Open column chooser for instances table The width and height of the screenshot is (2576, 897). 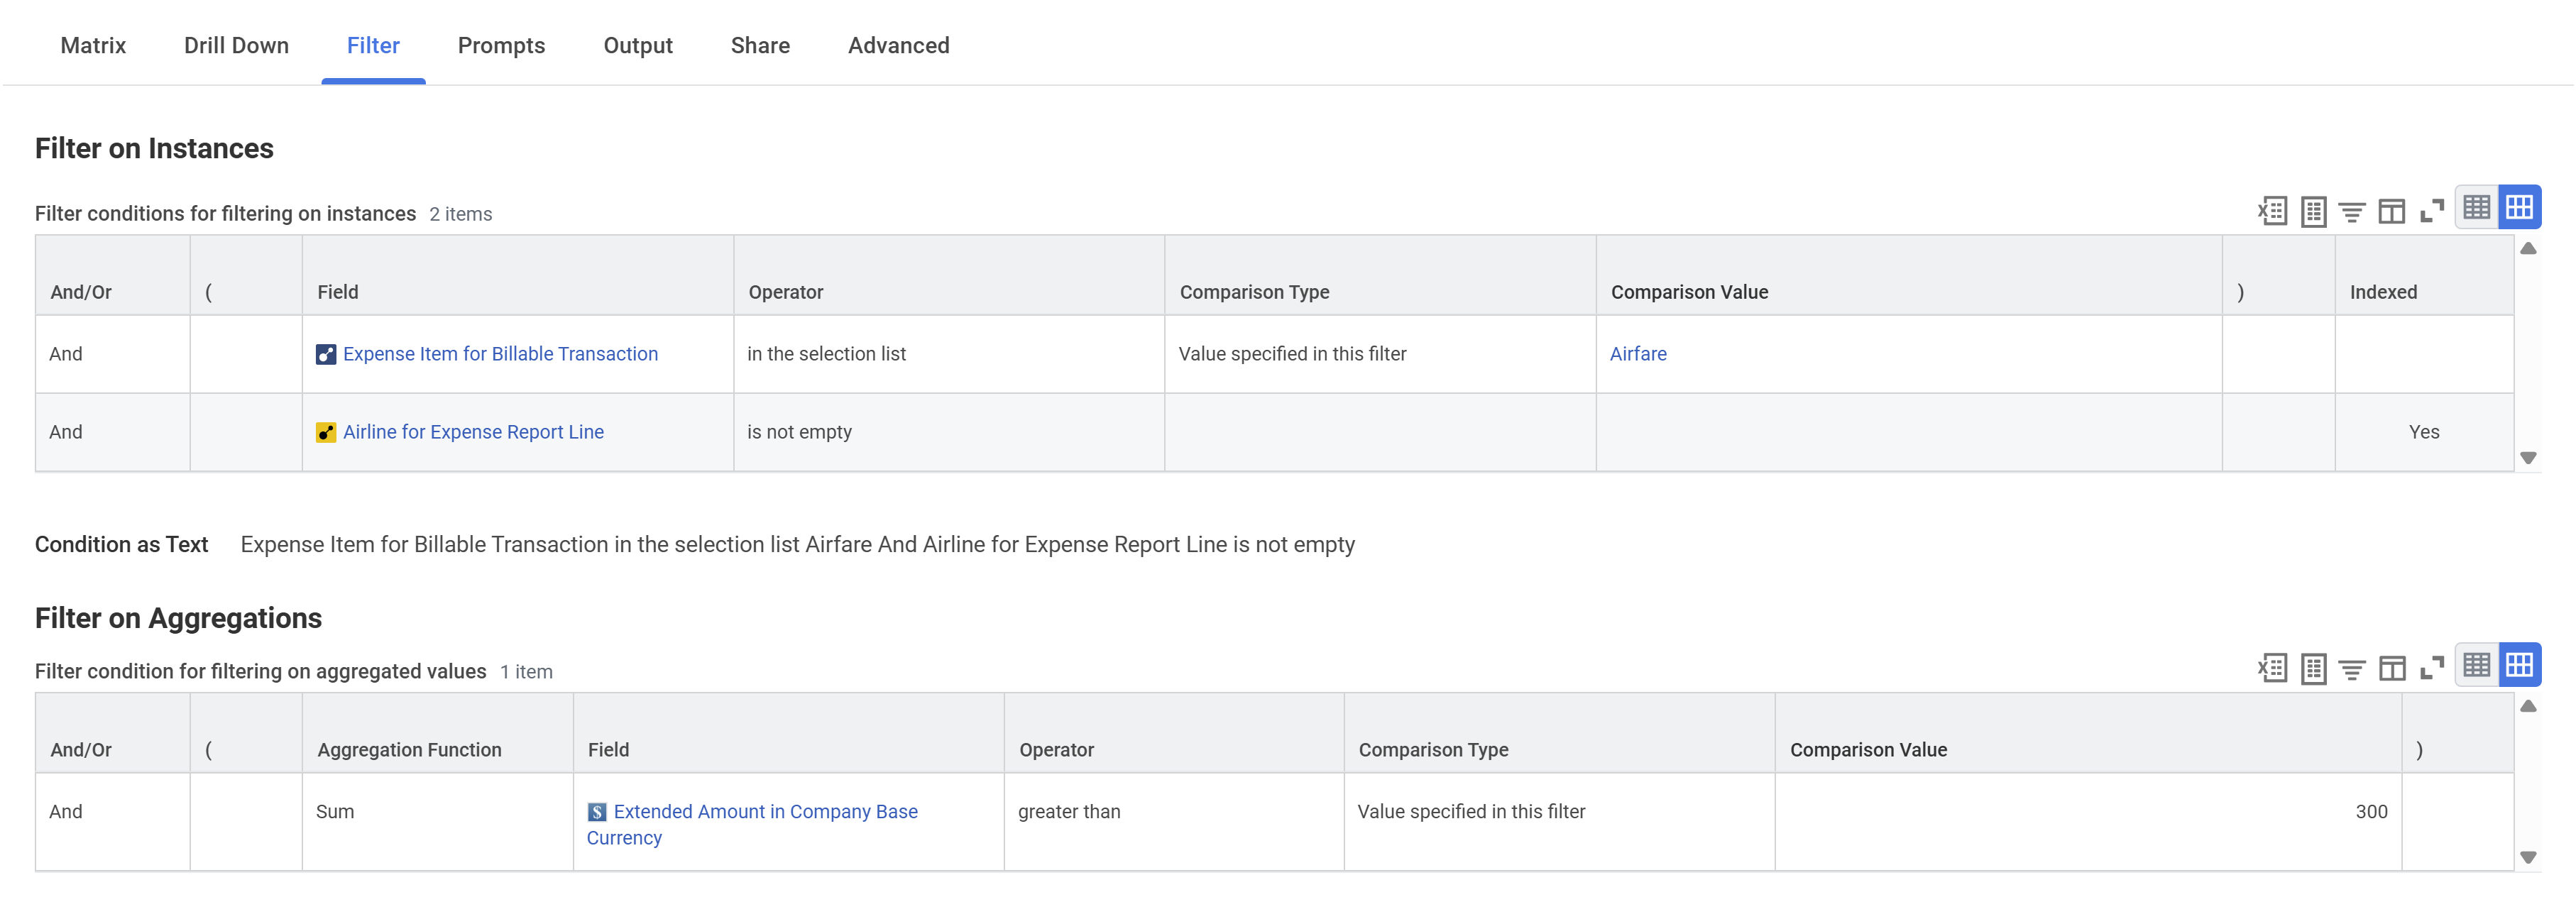click(2392, 211)
